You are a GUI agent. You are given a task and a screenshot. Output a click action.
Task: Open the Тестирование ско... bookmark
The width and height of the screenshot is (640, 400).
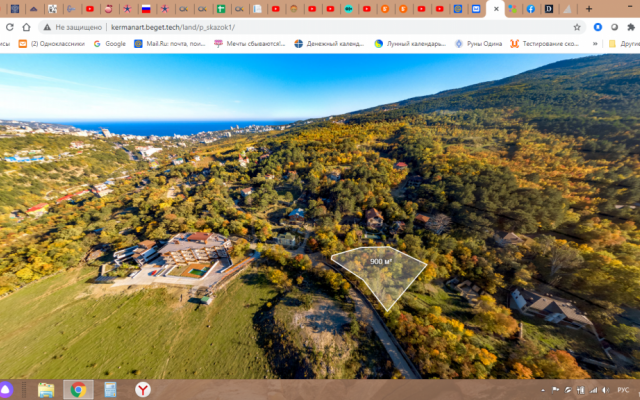coord(544,44)
